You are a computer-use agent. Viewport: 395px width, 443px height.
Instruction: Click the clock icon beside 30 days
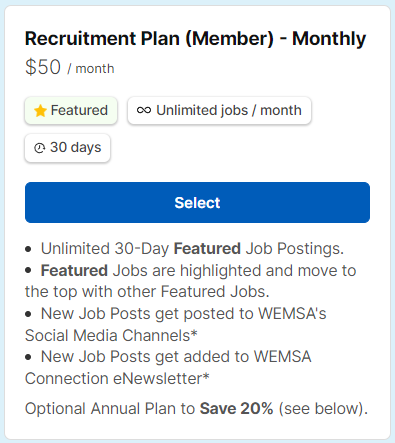(40, 148)
